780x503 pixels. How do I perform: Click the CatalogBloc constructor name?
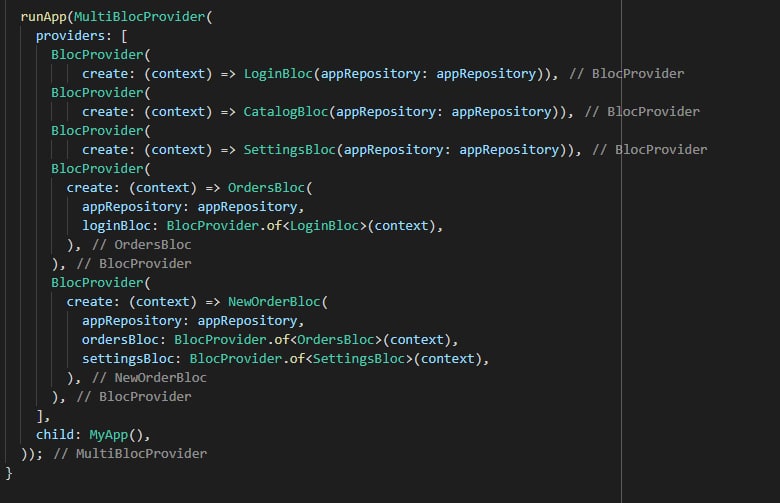tap(286, 111)
